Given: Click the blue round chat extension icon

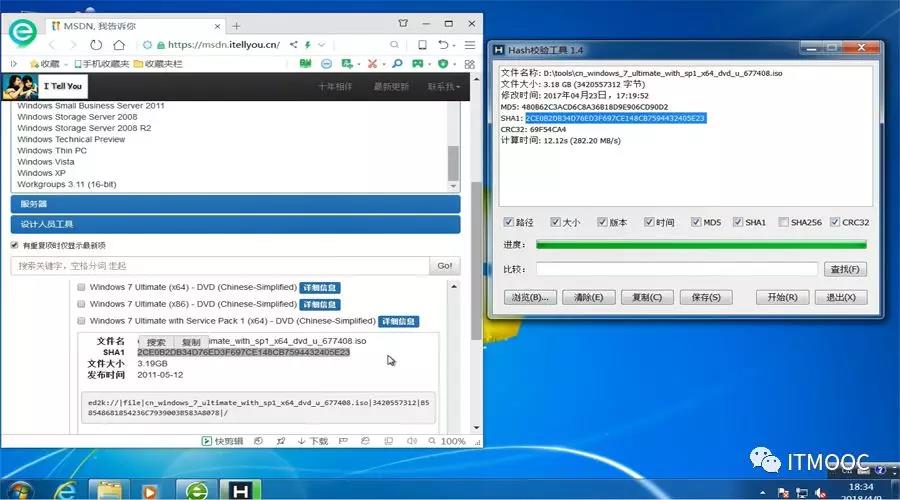Looking at the screenshot, I should pyautogui.click(x=327, y=64).
